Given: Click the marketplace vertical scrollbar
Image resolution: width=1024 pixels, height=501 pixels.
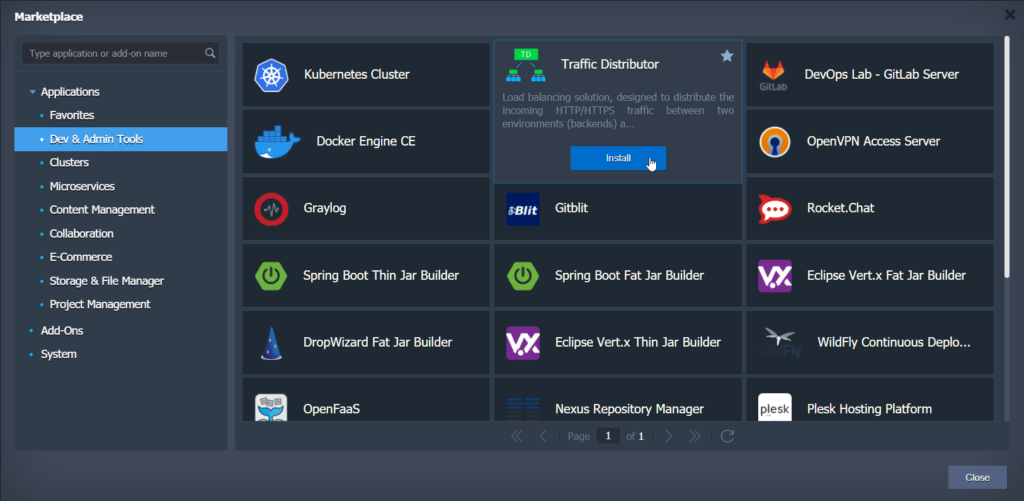Looking at the screenshot, I should click(1009, 157).
